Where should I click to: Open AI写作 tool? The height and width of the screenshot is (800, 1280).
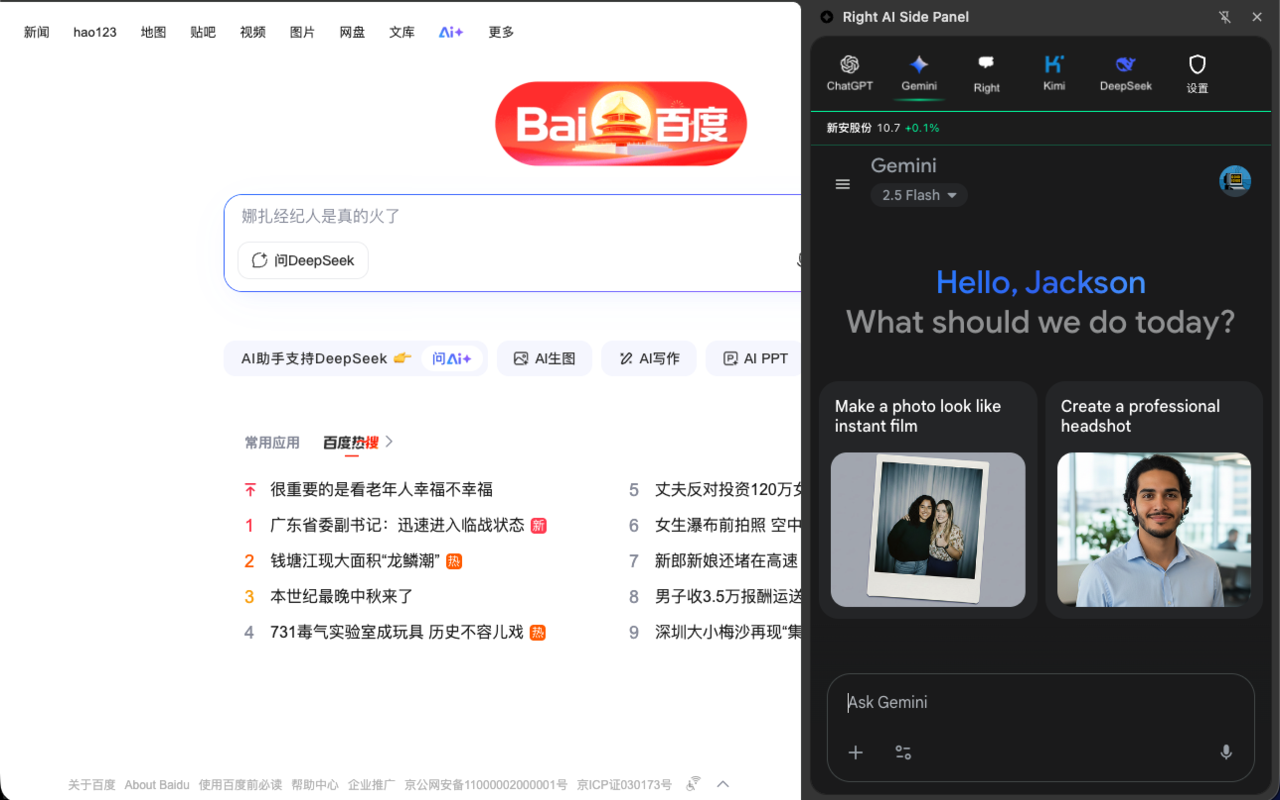tap(649, 358)
